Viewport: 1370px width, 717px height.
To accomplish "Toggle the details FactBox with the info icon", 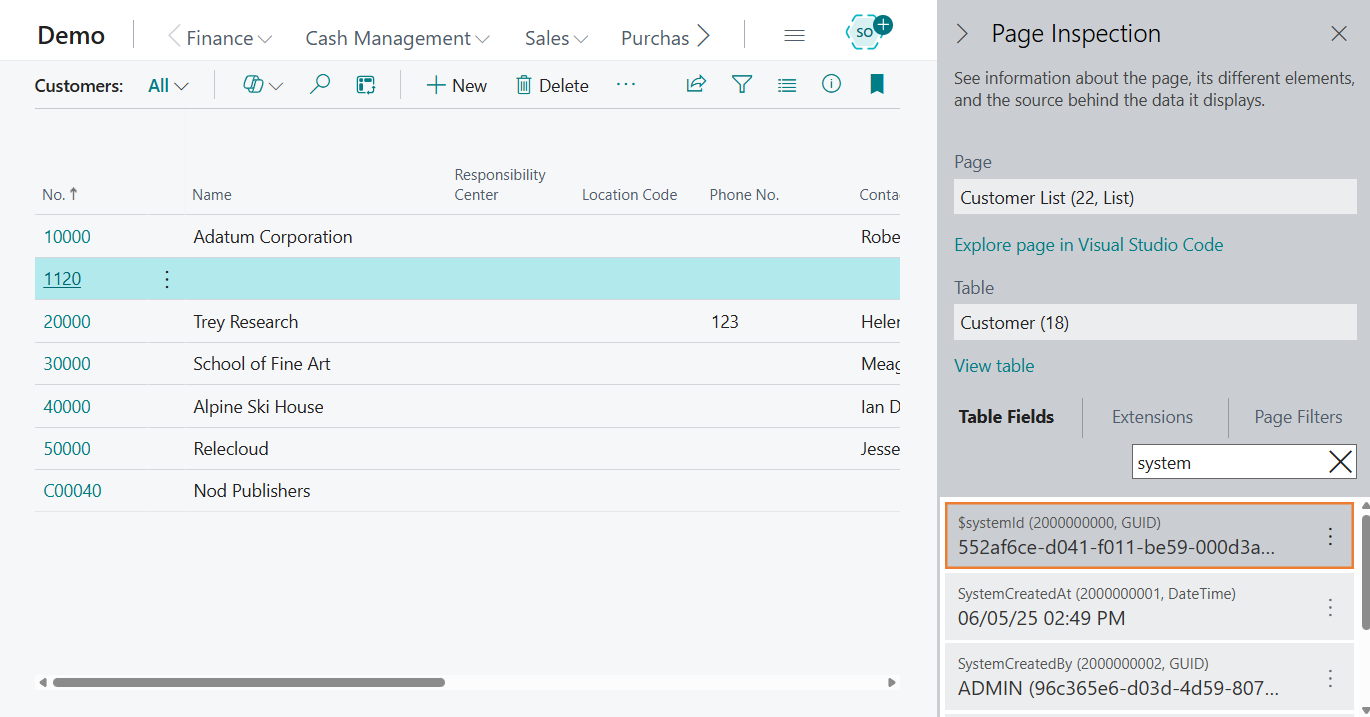I will [831, 85].
